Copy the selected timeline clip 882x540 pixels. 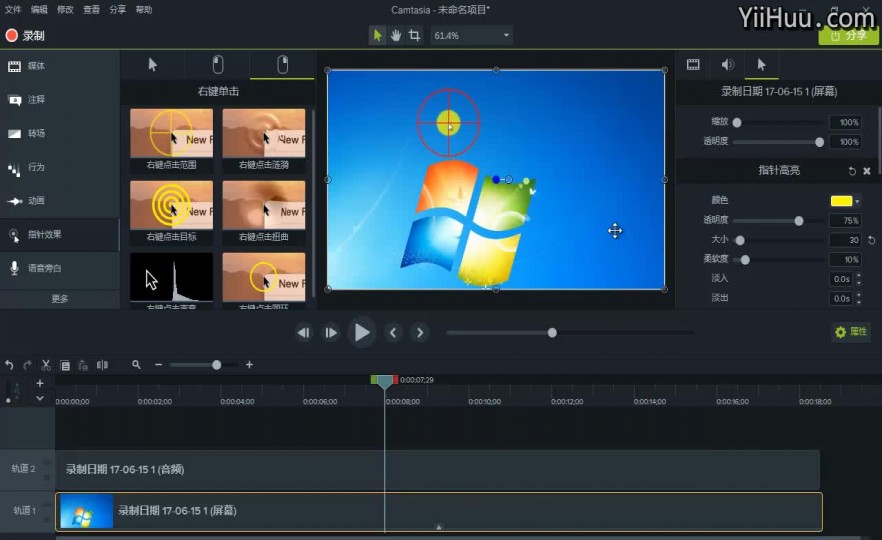(65, 365)
